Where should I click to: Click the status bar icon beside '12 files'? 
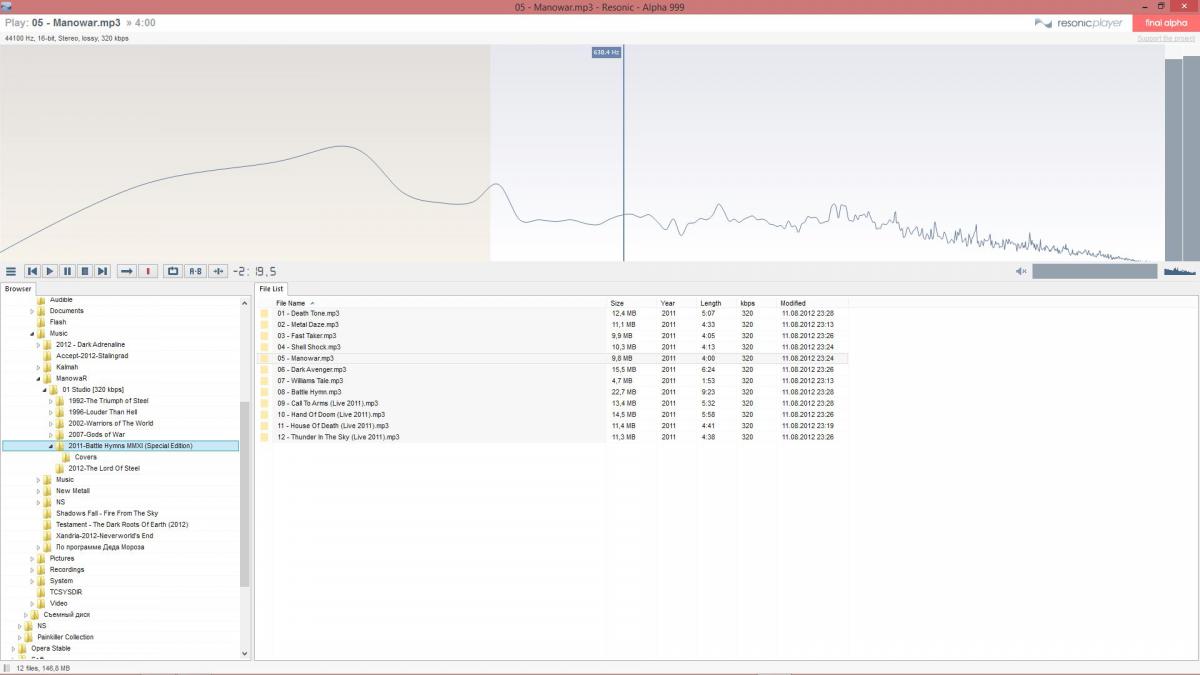pyautogui.click(x=7, y=667)
